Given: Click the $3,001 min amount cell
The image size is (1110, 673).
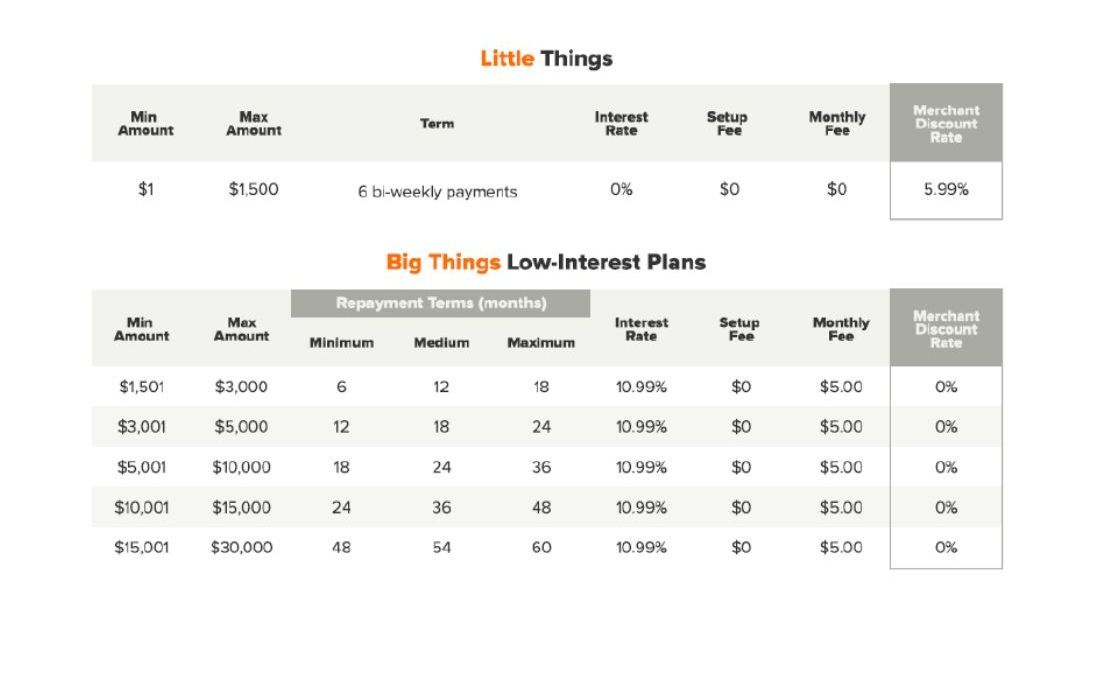Looking at the screenshot, I should coord(142,427).
